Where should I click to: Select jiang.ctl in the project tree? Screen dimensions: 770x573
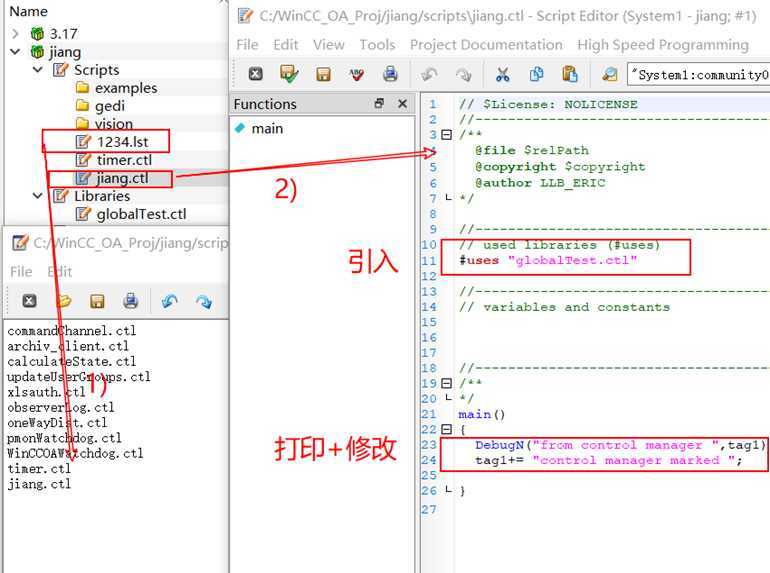122,178
